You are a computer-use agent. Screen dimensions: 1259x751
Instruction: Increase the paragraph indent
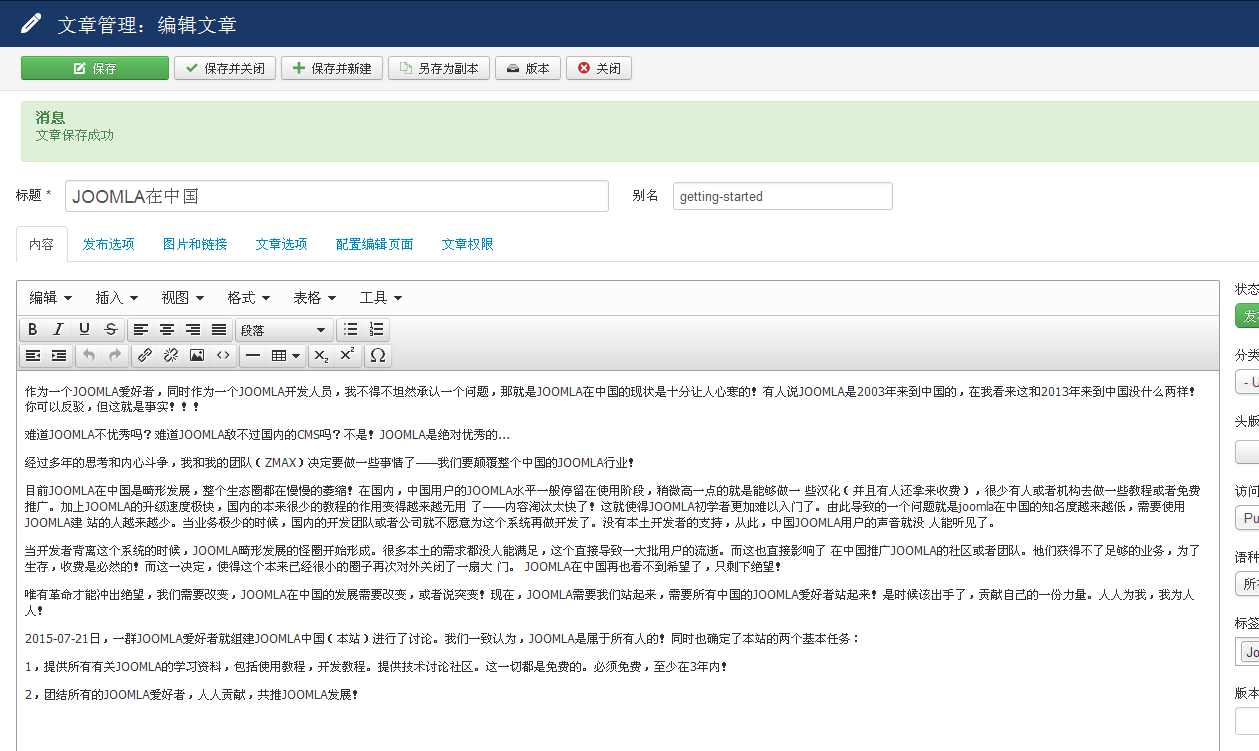[59, 355]
